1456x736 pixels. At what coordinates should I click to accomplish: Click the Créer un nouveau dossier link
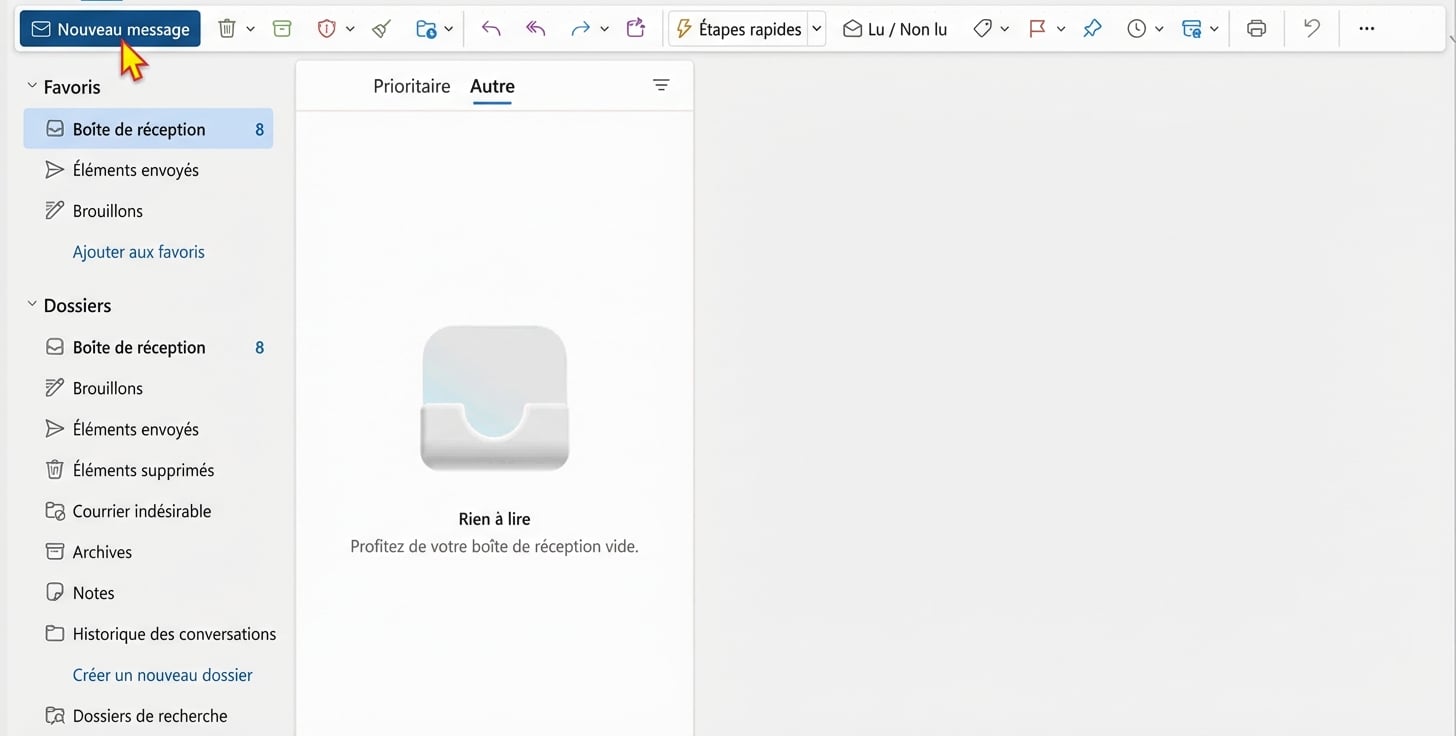point(162,675)
